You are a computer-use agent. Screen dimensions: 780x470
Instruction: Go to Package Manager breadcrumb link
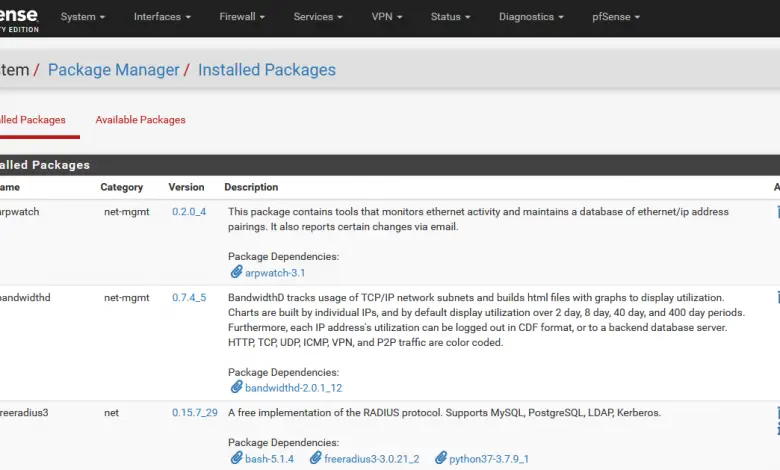point(114,70)
